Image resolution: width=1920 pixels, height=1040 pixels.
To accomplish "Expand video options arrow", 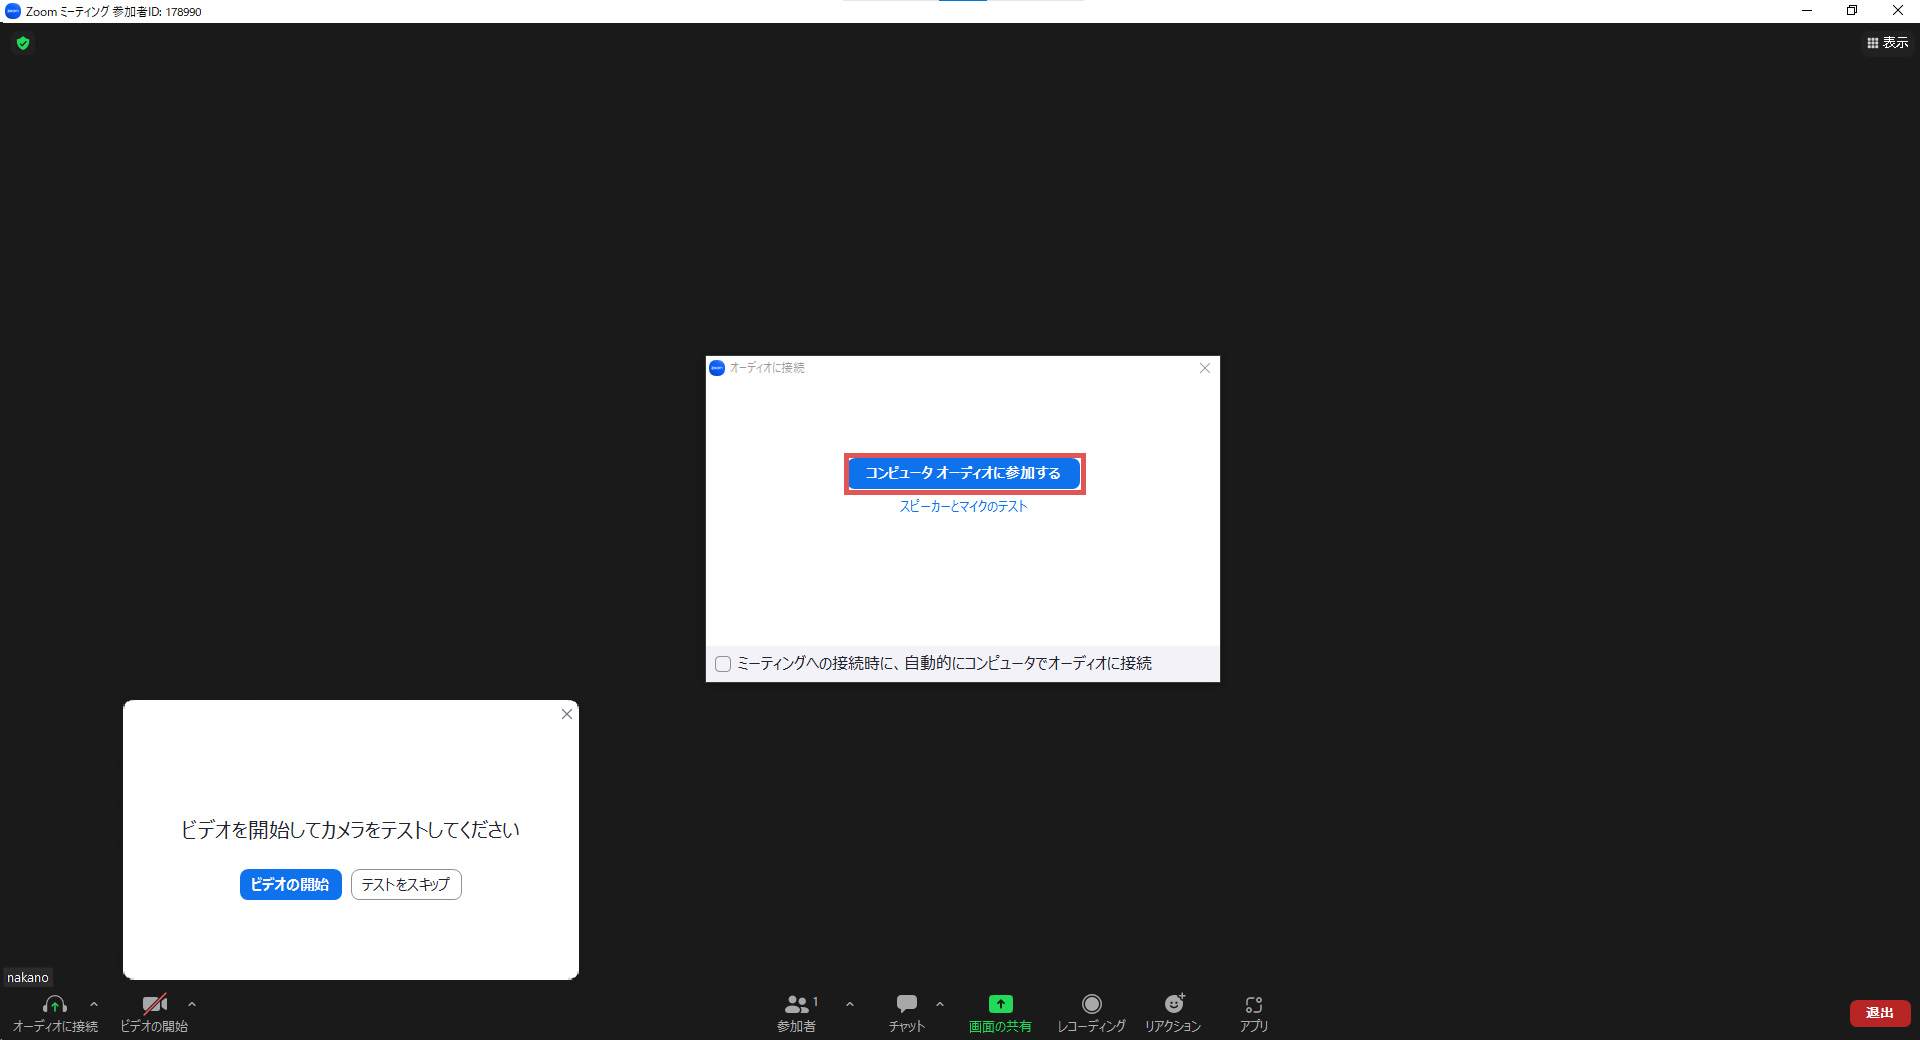I will 192,1004.
